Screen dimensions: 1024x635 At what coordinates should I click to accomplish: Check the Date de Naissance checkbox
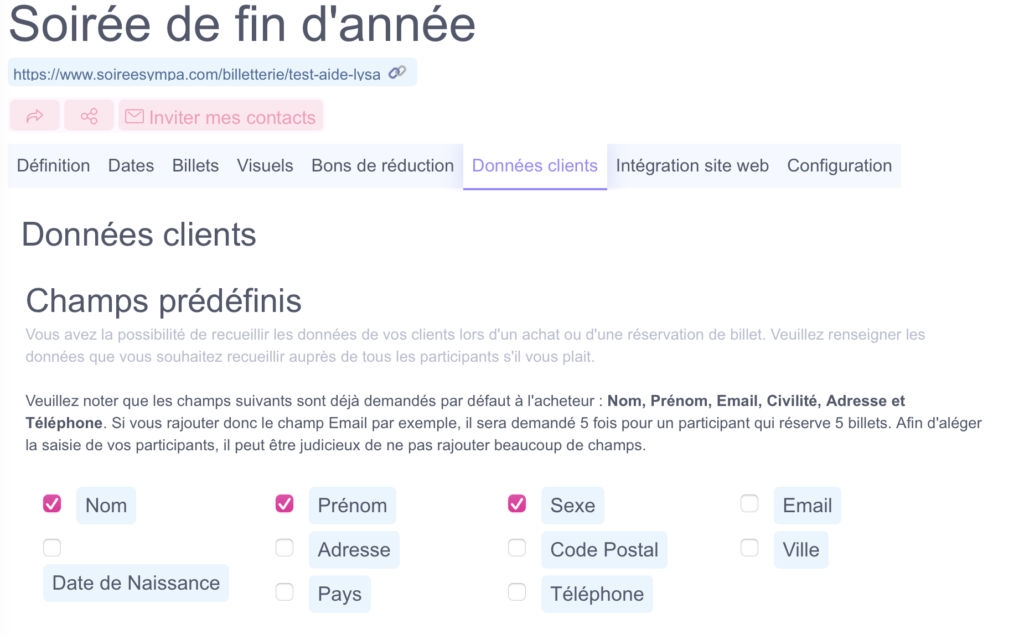click(52, 547)
